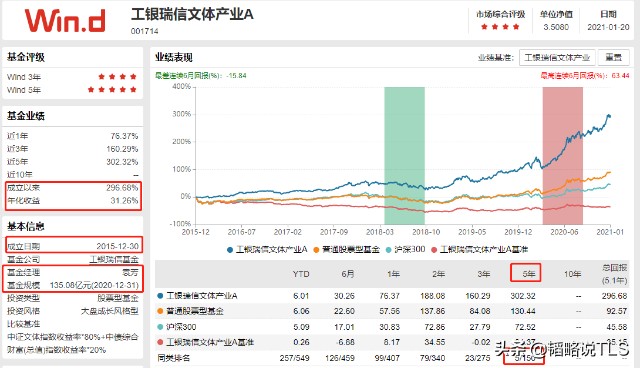Open the 业绩基准 benchmark dropdown

pyautogui.click(x=557, y=58)
